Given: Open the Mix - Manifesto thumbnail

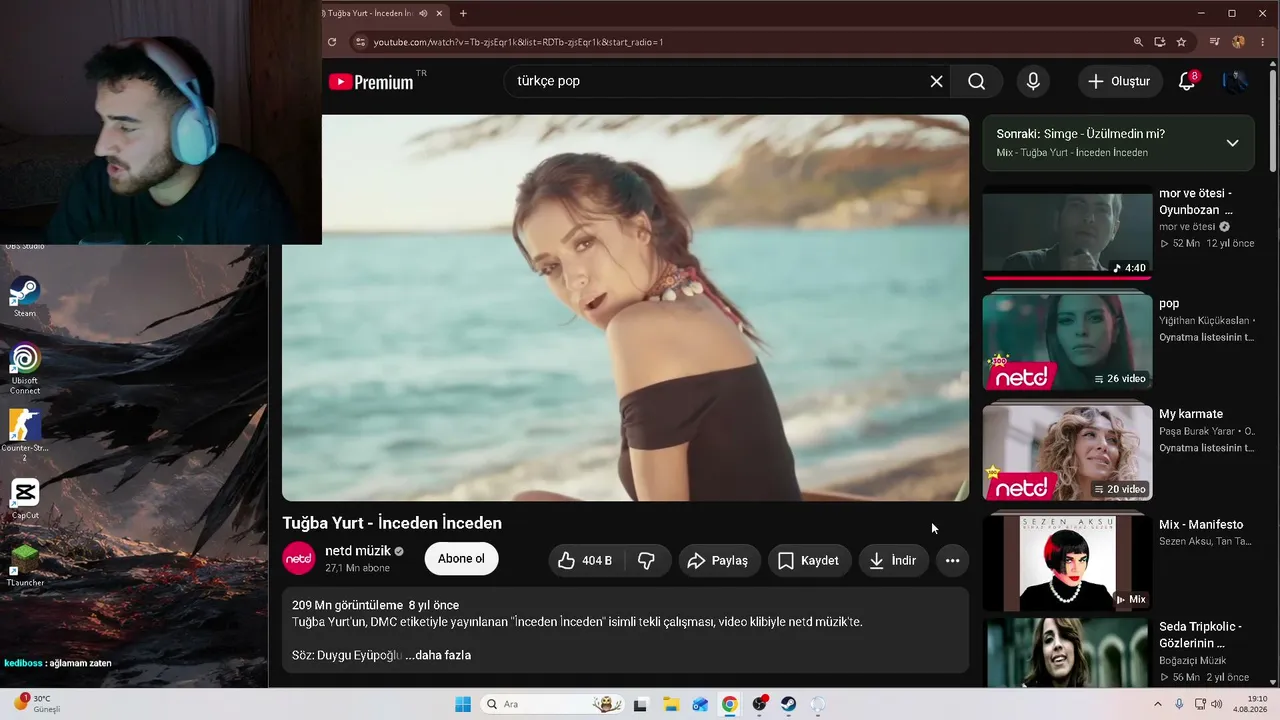Looking at the screenshot, I should point(1067,563).
